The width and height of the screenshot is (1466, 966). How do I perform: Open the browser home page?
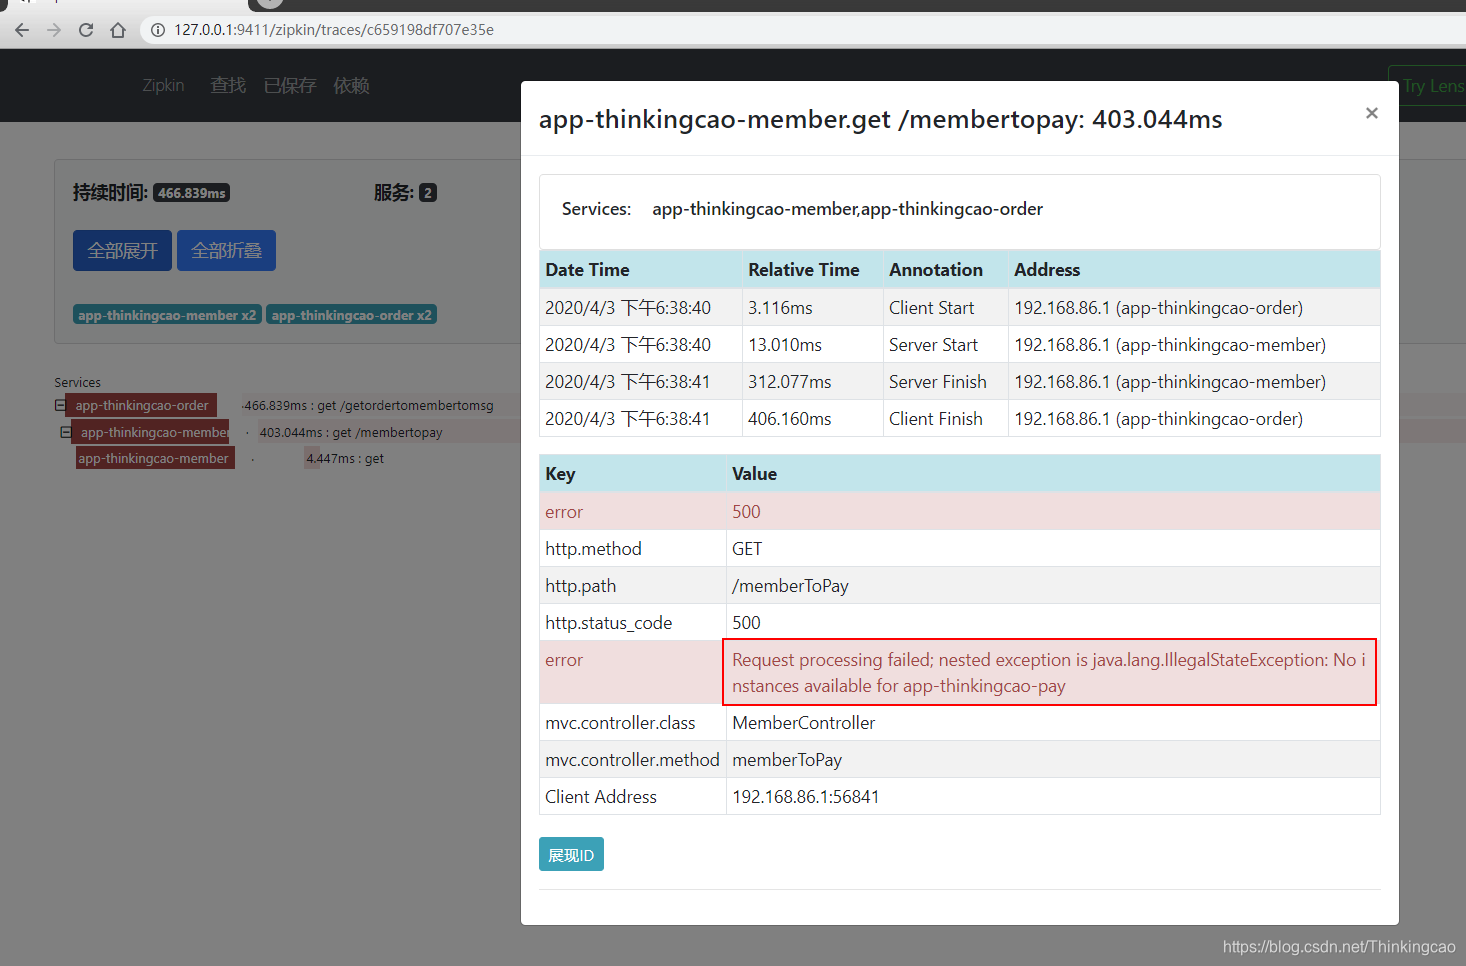[118, 30]
